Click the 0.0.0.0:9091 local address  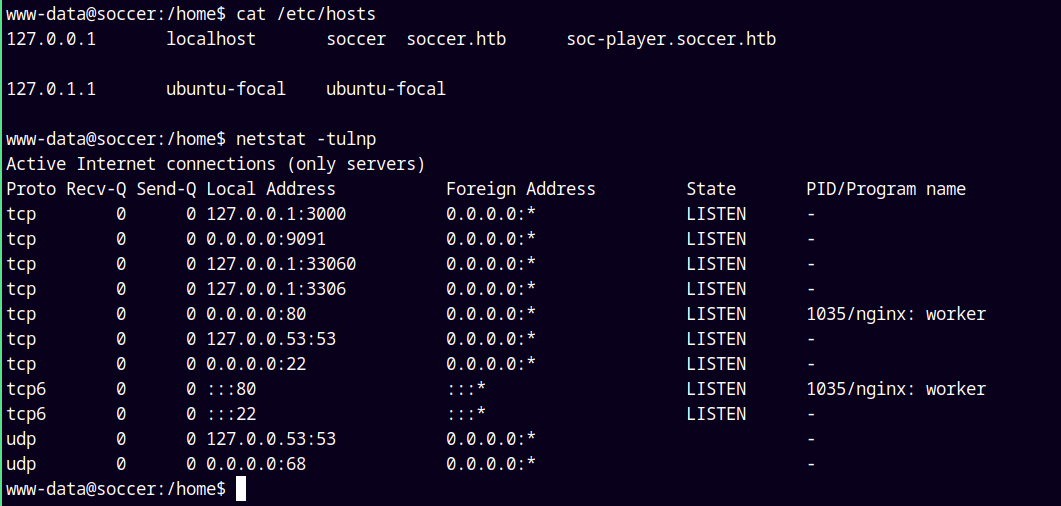[x=266, y=239]
